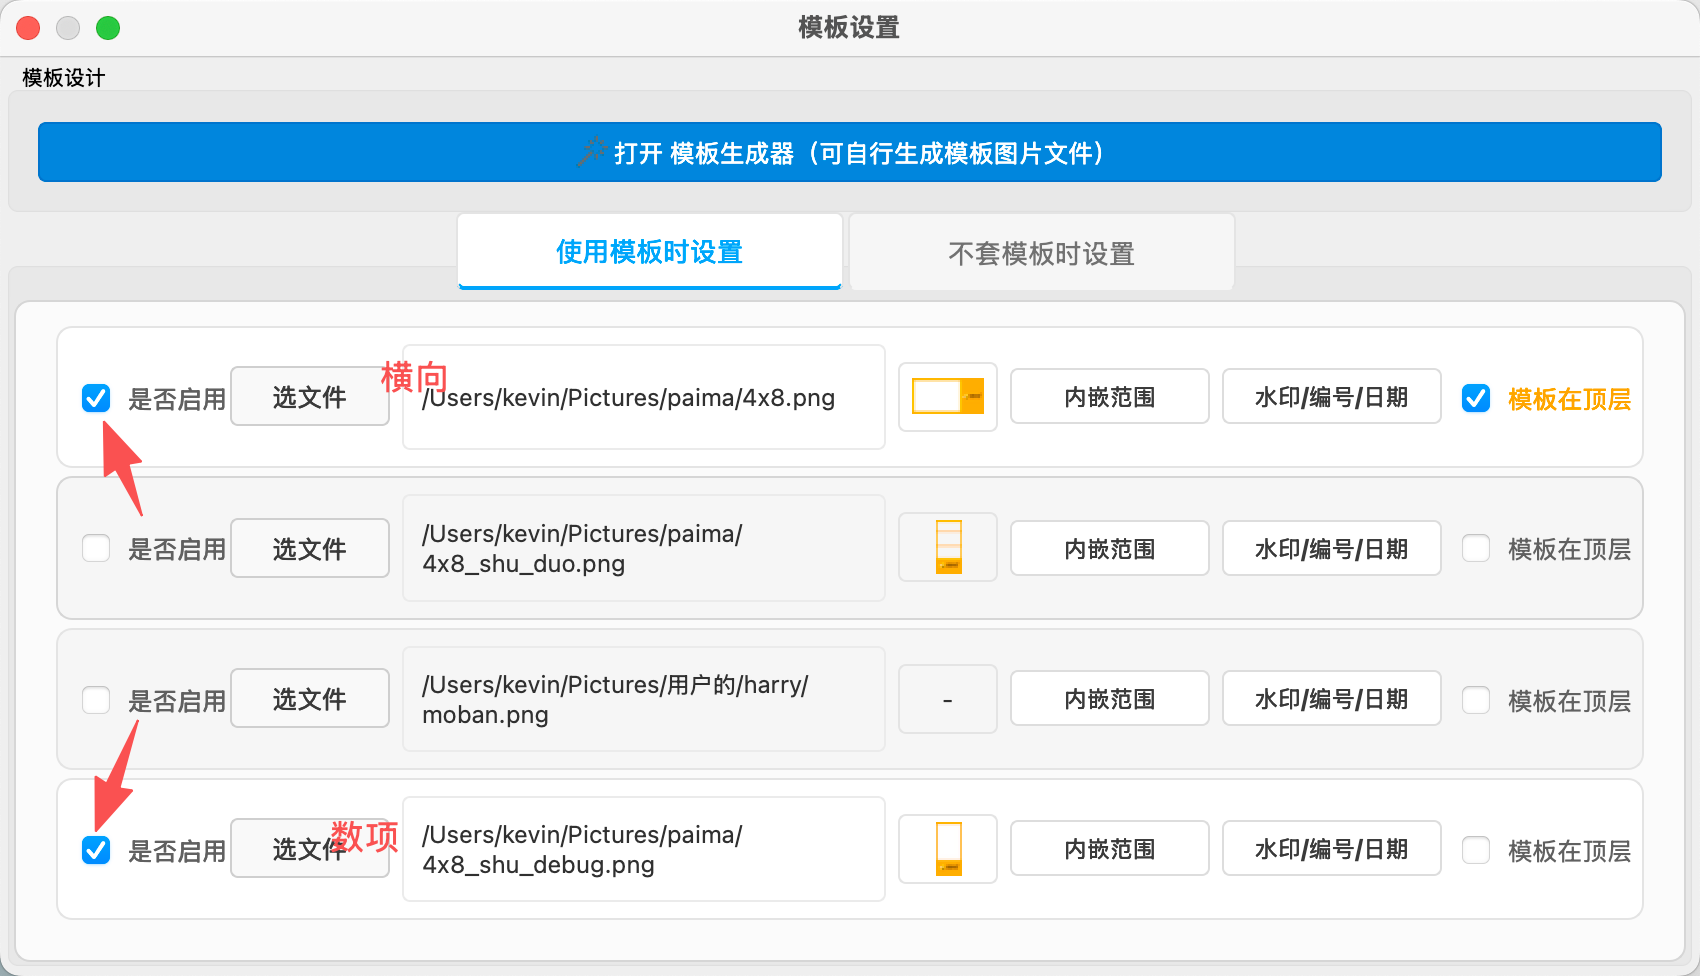
Task: Switch to the 不套模板时设置 tab
Action: point(1041,253)
